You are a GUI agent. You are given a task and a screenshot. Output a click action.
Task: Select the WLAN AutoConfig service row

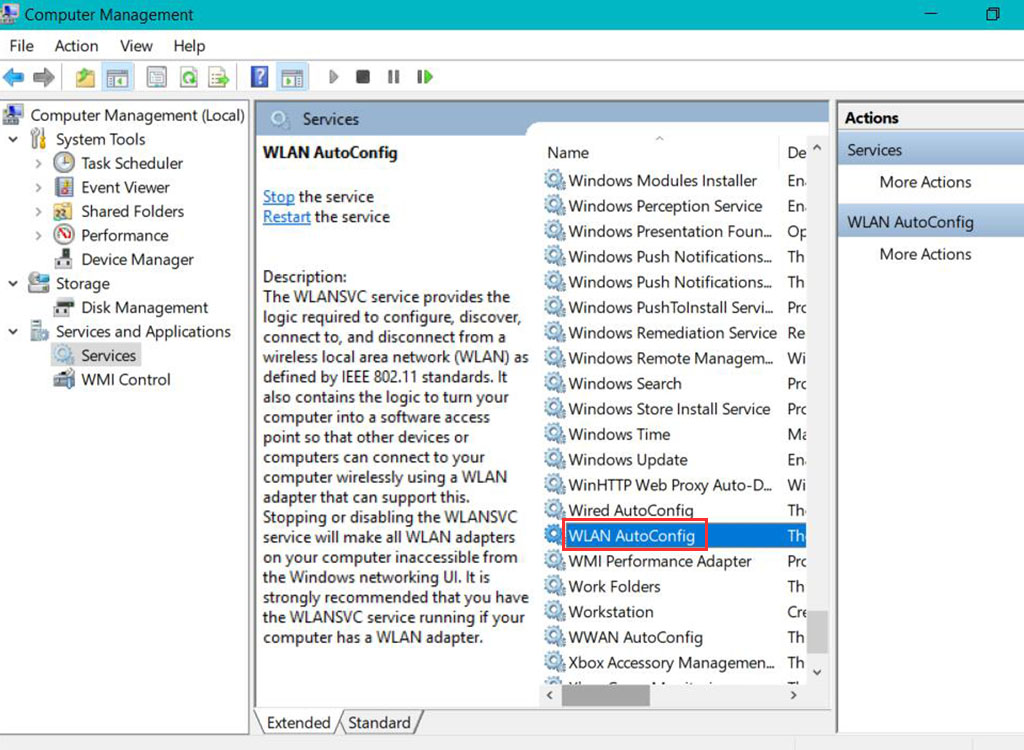[675, 536]
